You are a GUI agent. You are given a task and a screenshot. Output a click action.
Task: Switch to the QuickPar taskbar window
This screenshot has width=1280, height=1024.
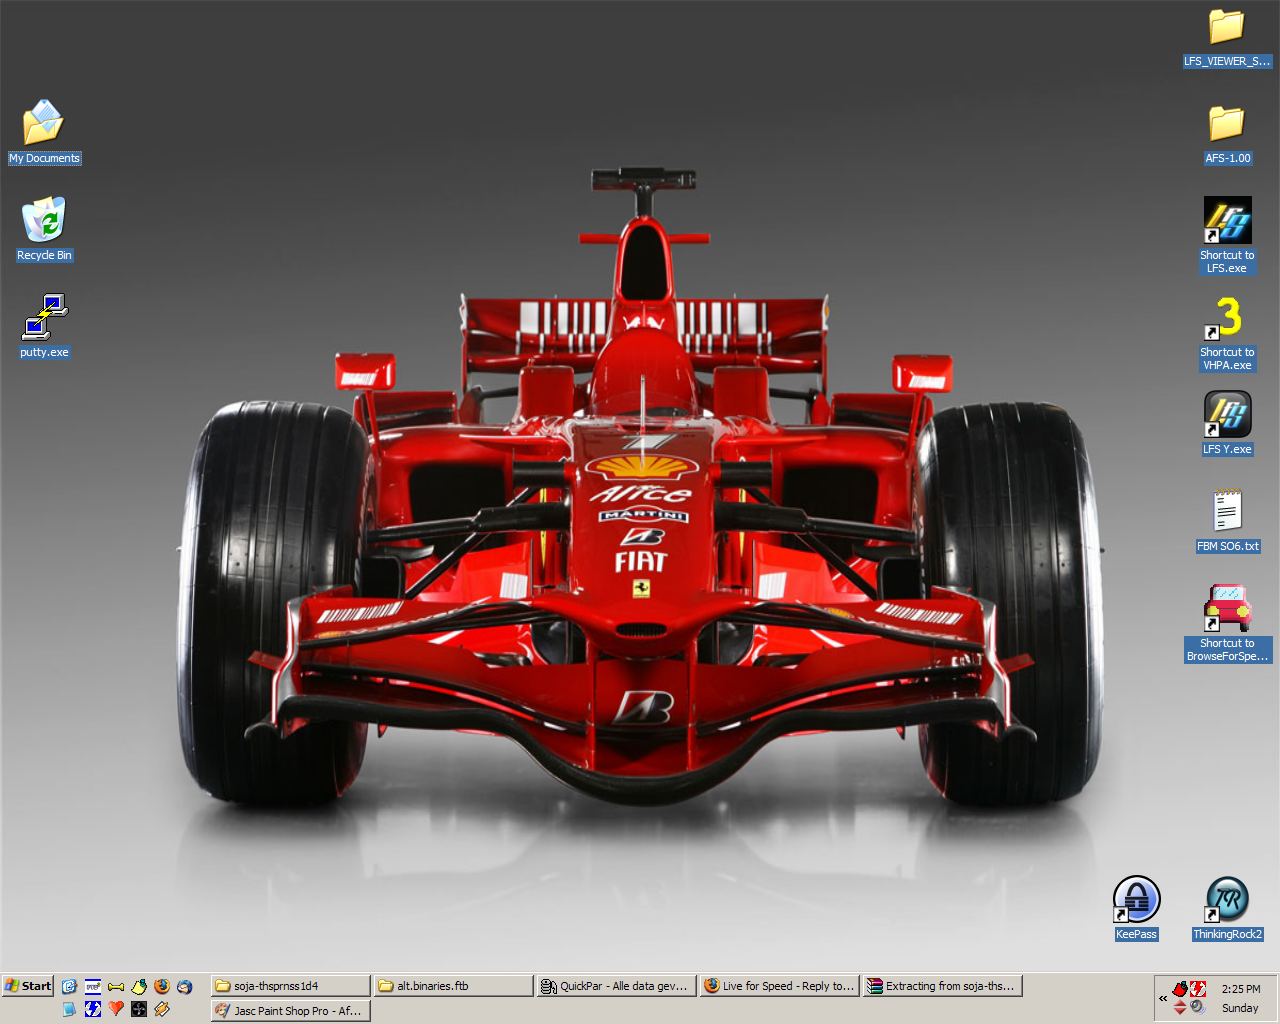pyautogui.click(x=617, y=986)
